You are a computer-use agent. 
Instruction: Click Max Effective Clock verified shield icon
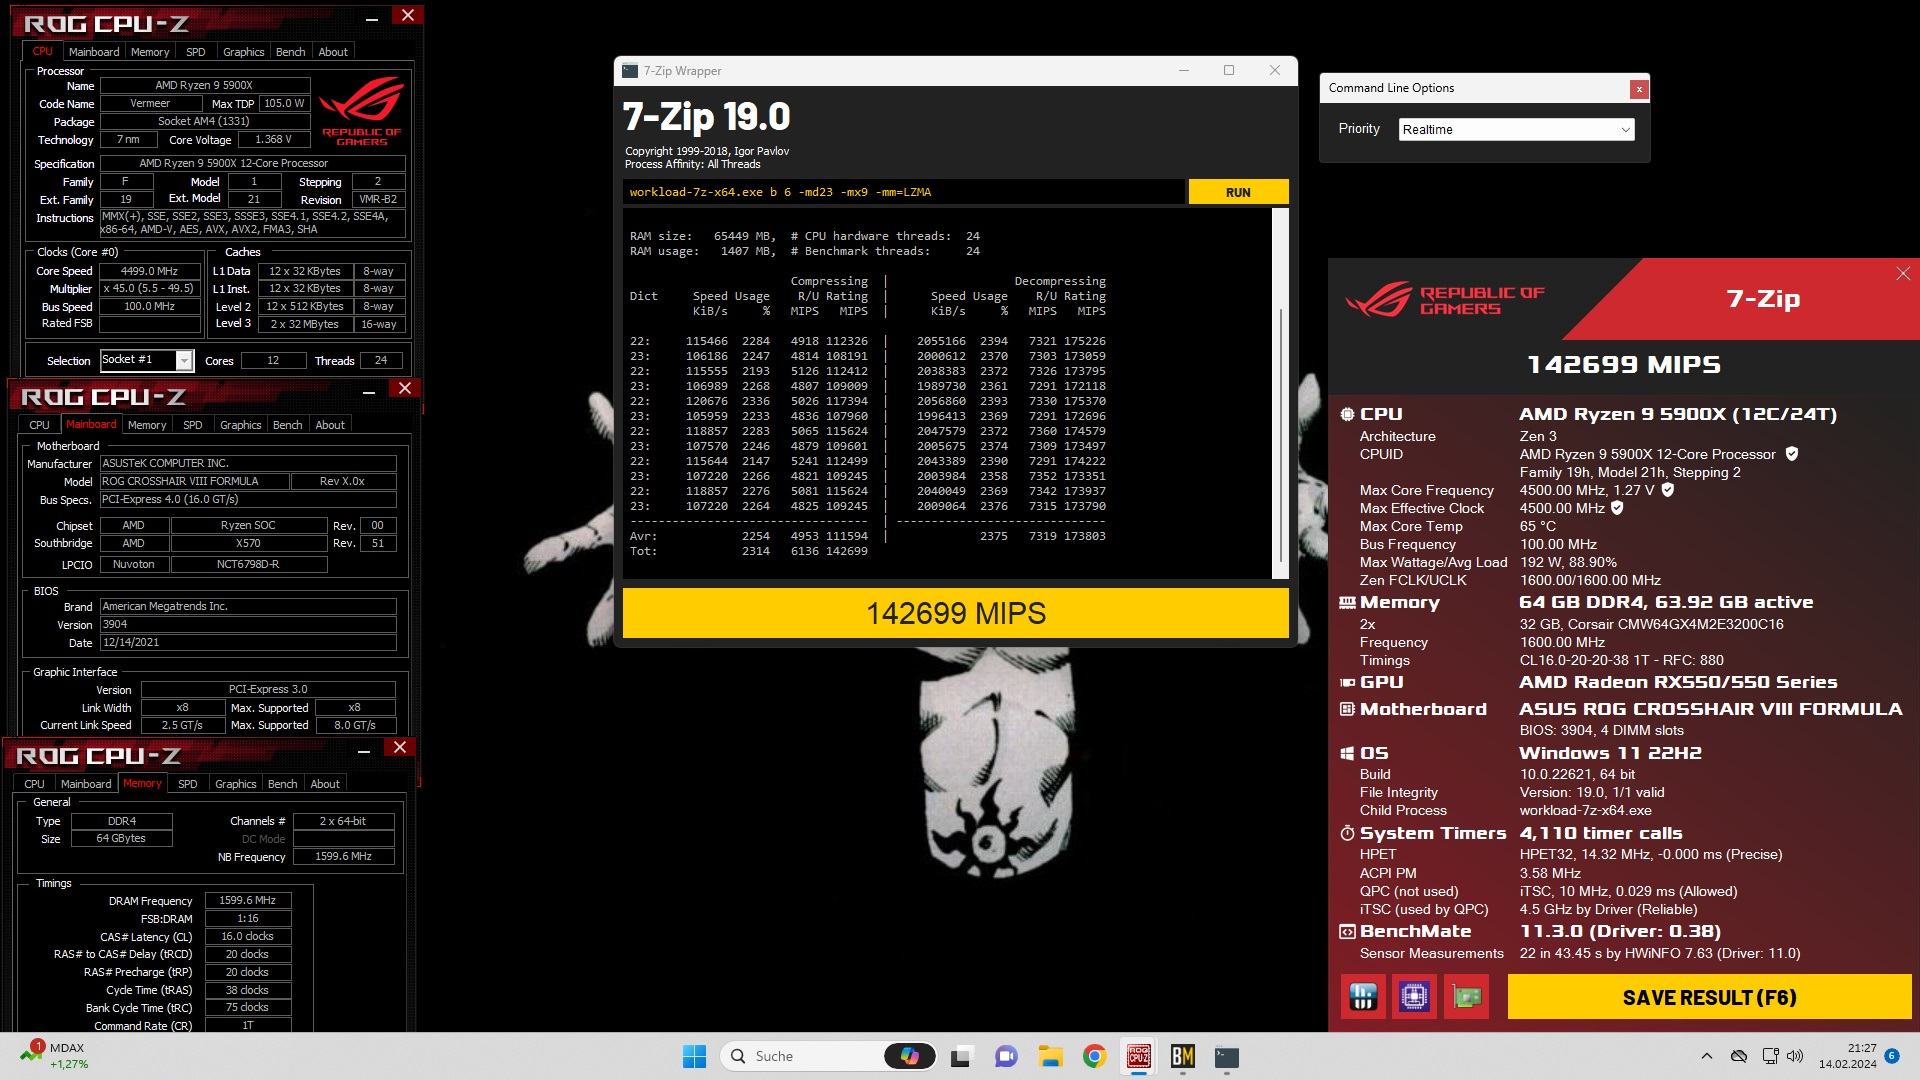1617,508
